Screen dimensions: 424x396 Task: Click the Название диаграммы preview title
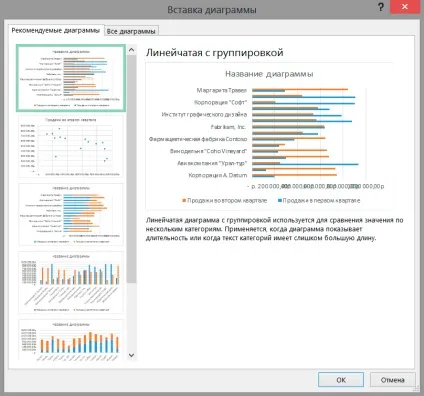click(269, 74)
